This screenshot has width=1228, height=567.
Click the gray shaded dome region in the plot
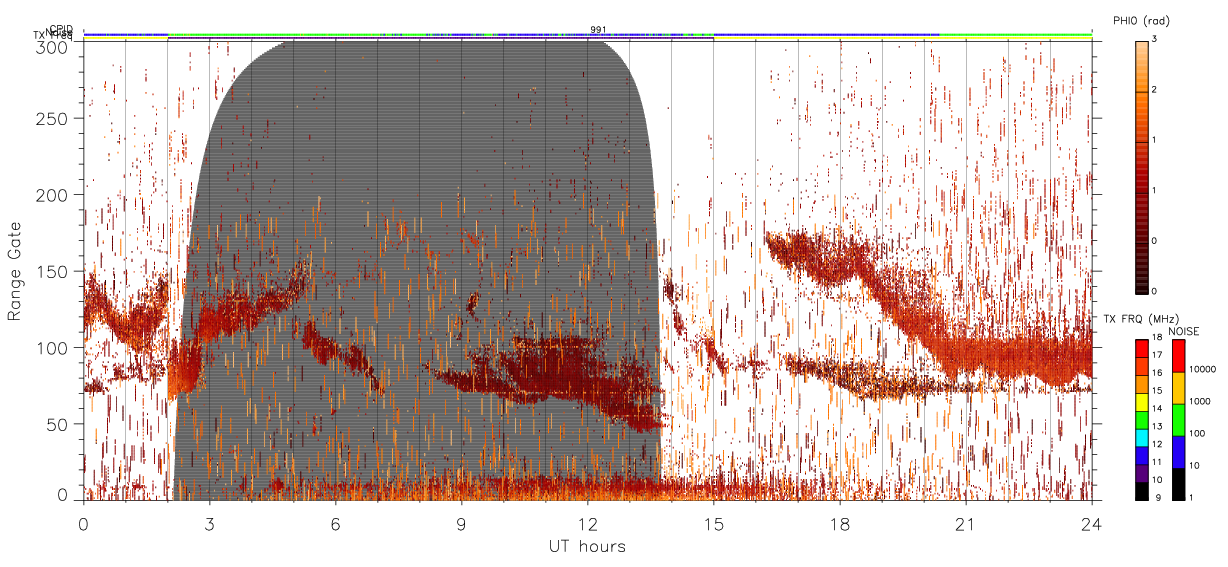[416, 270]
